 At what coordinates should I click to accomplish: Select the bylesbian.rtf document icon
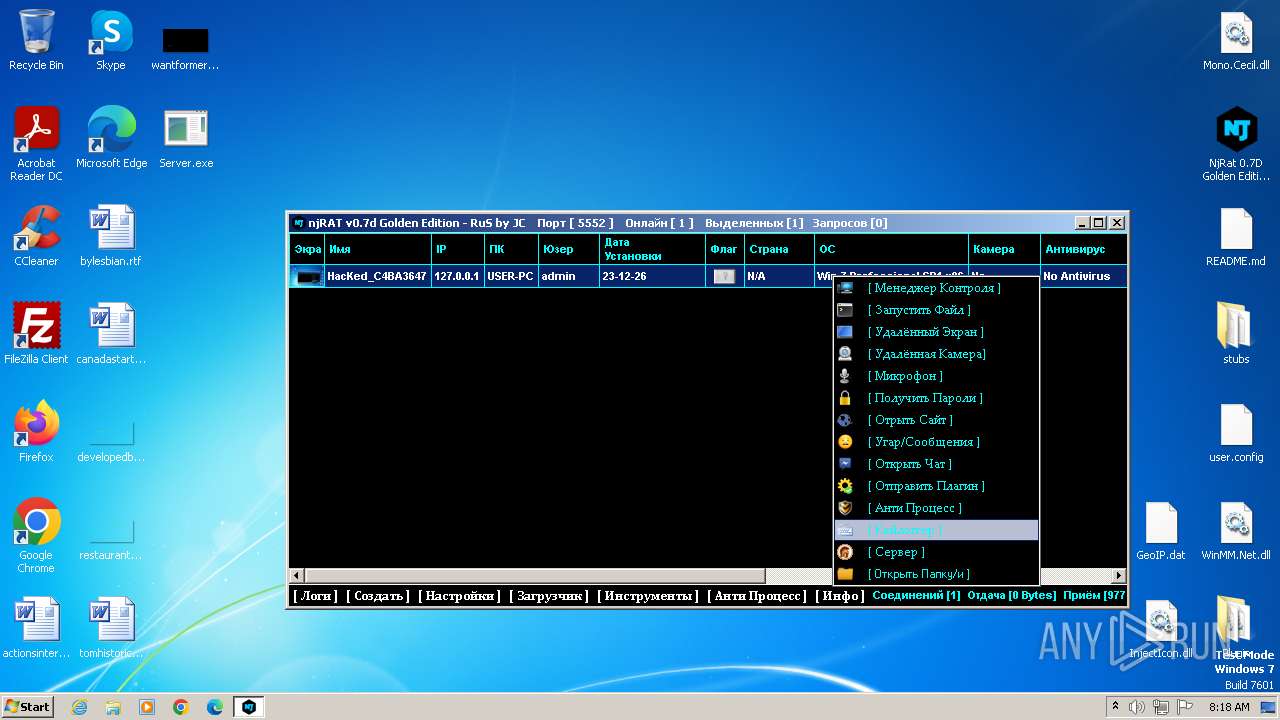pyautogui.click(x=110, y=236)
